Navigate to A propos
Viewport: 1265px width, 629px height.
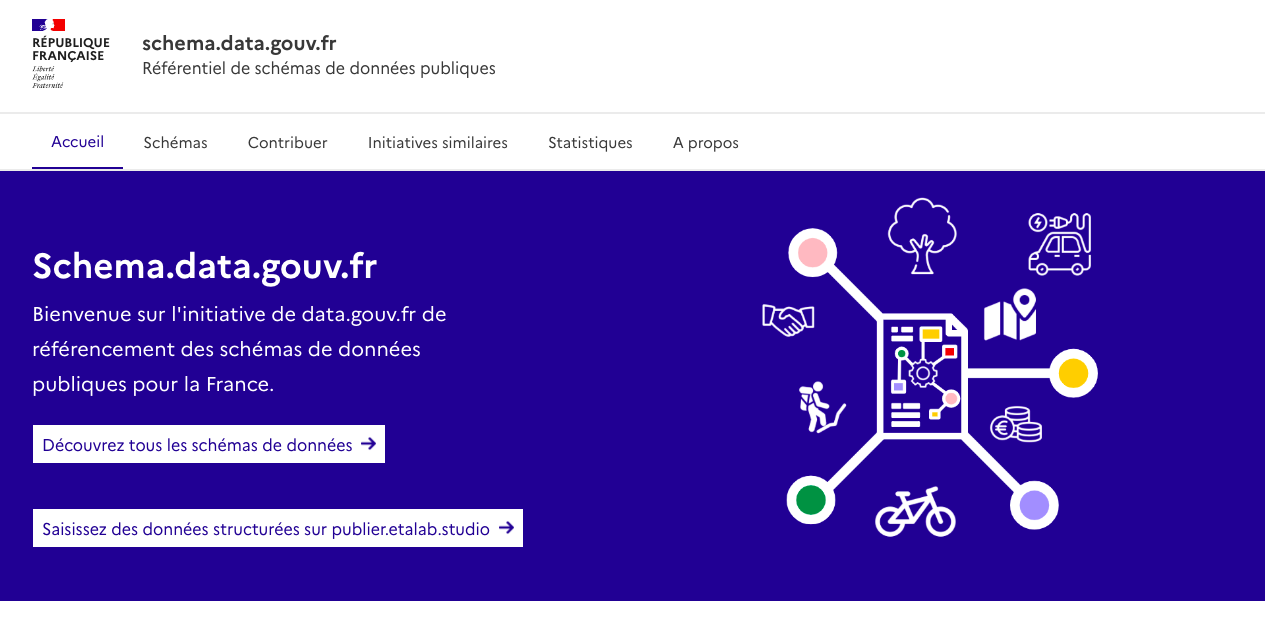[x=705, y=143]
